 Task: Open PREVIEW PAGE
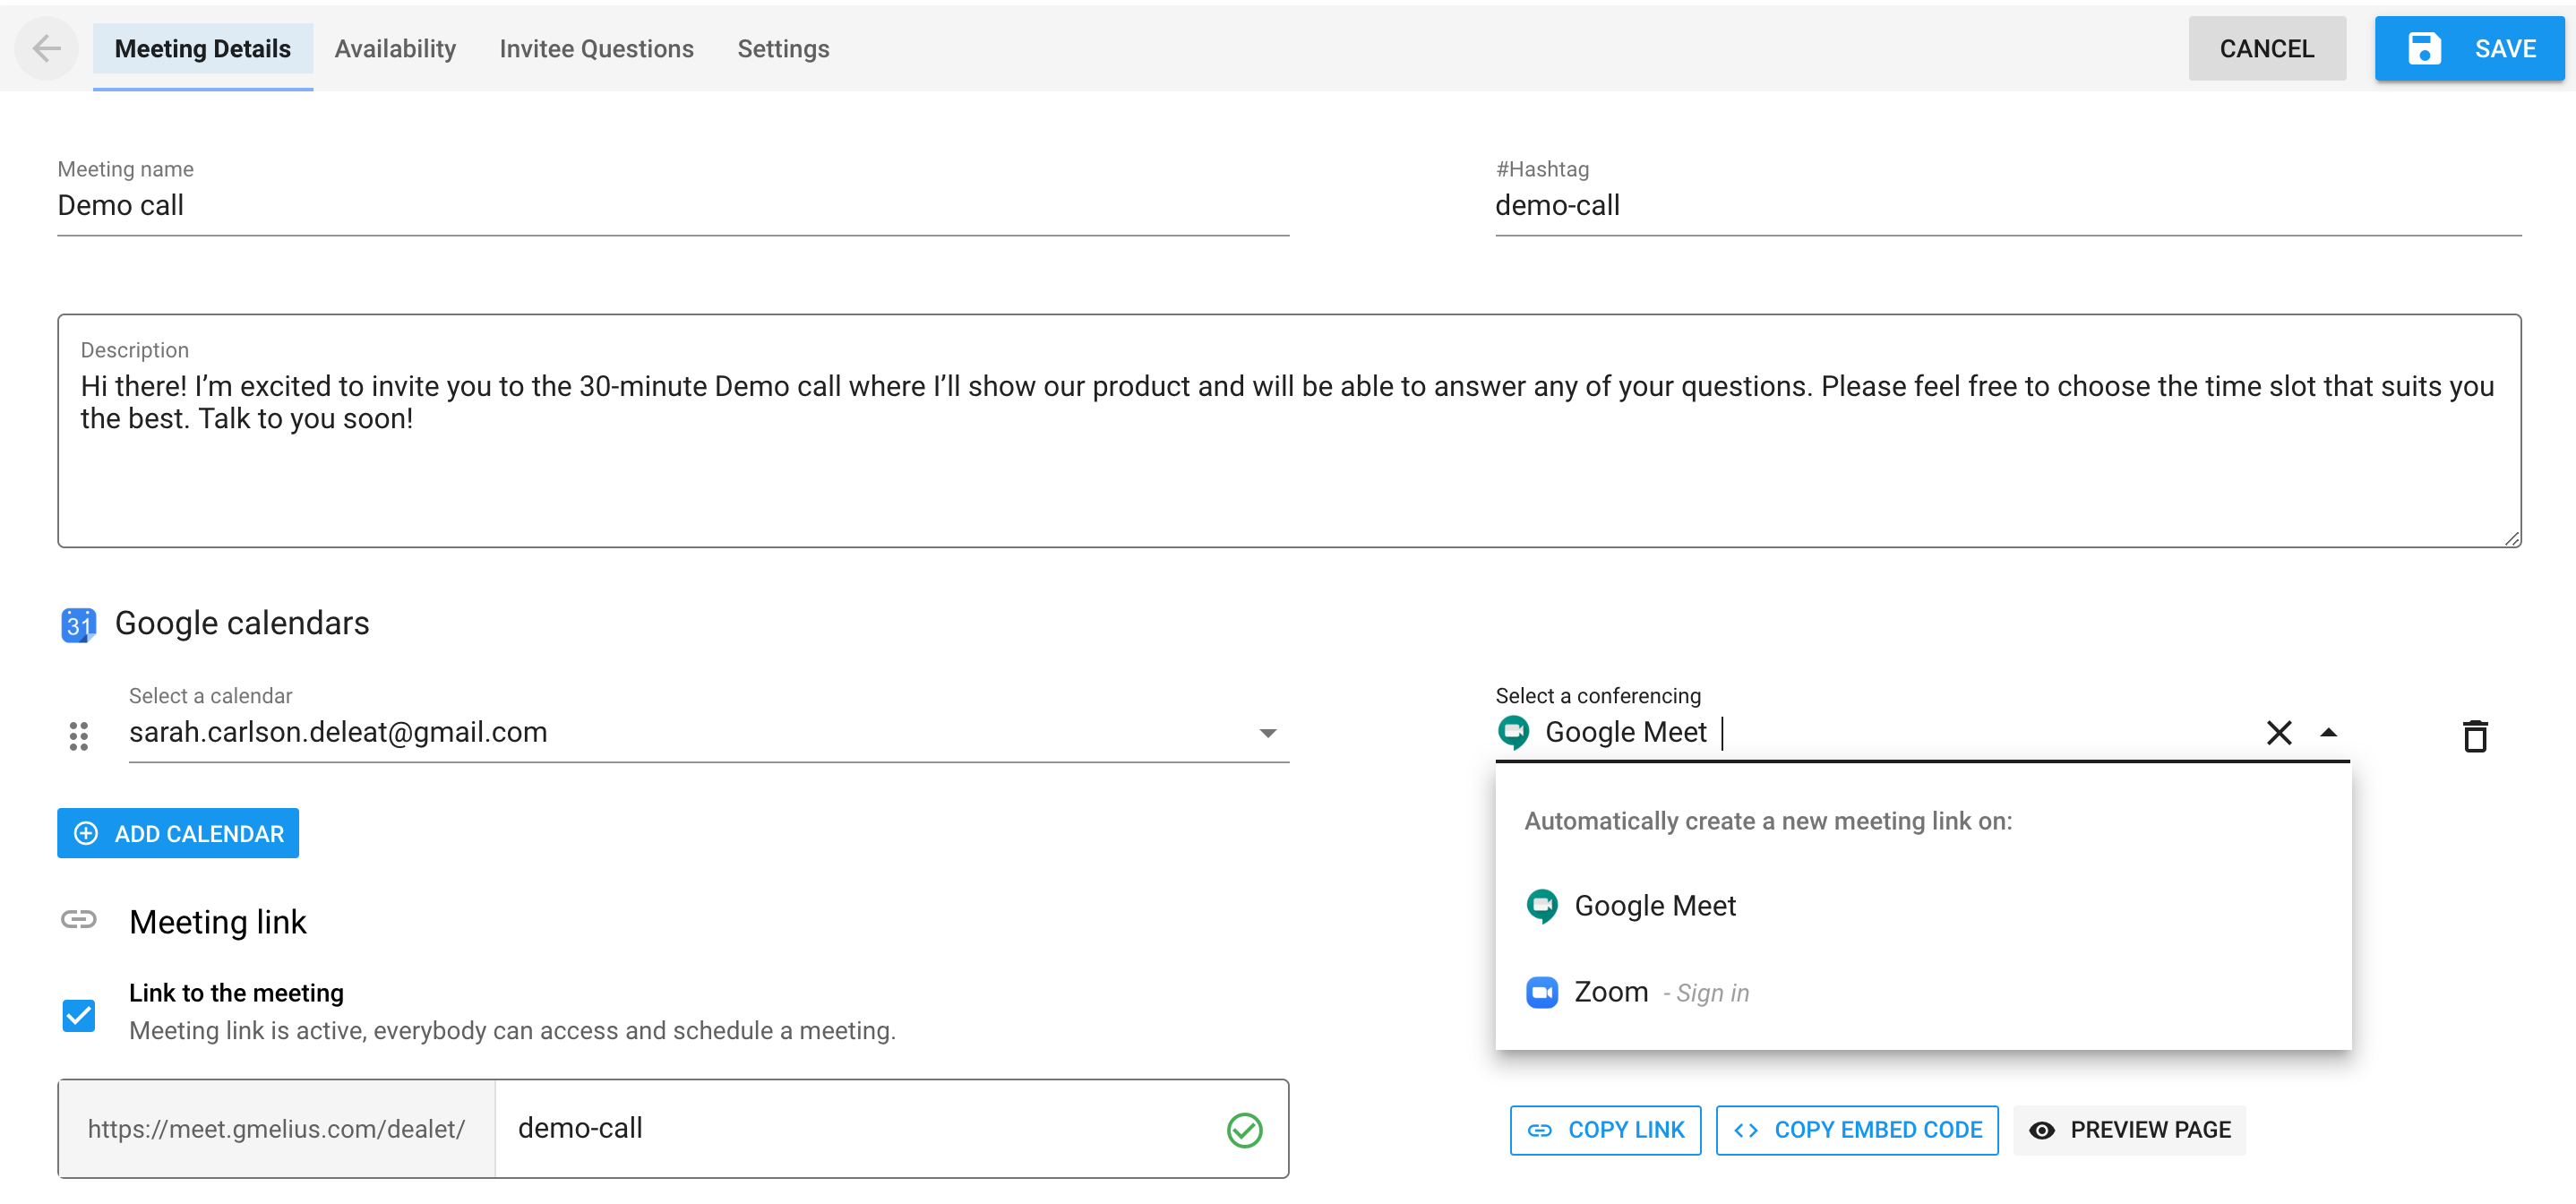(2129, 1130)
